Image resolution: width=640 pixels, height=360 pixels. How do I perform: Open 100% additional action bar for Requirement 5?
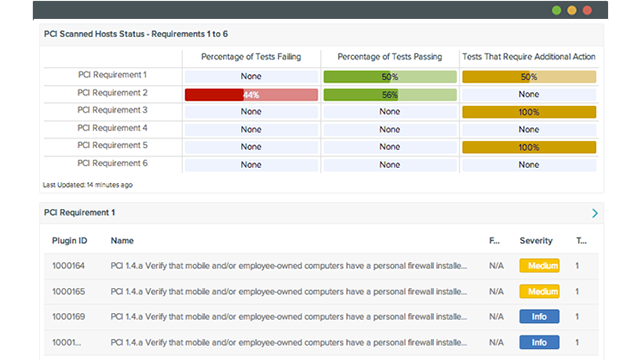pyautogui.click(x=529, y=147)
